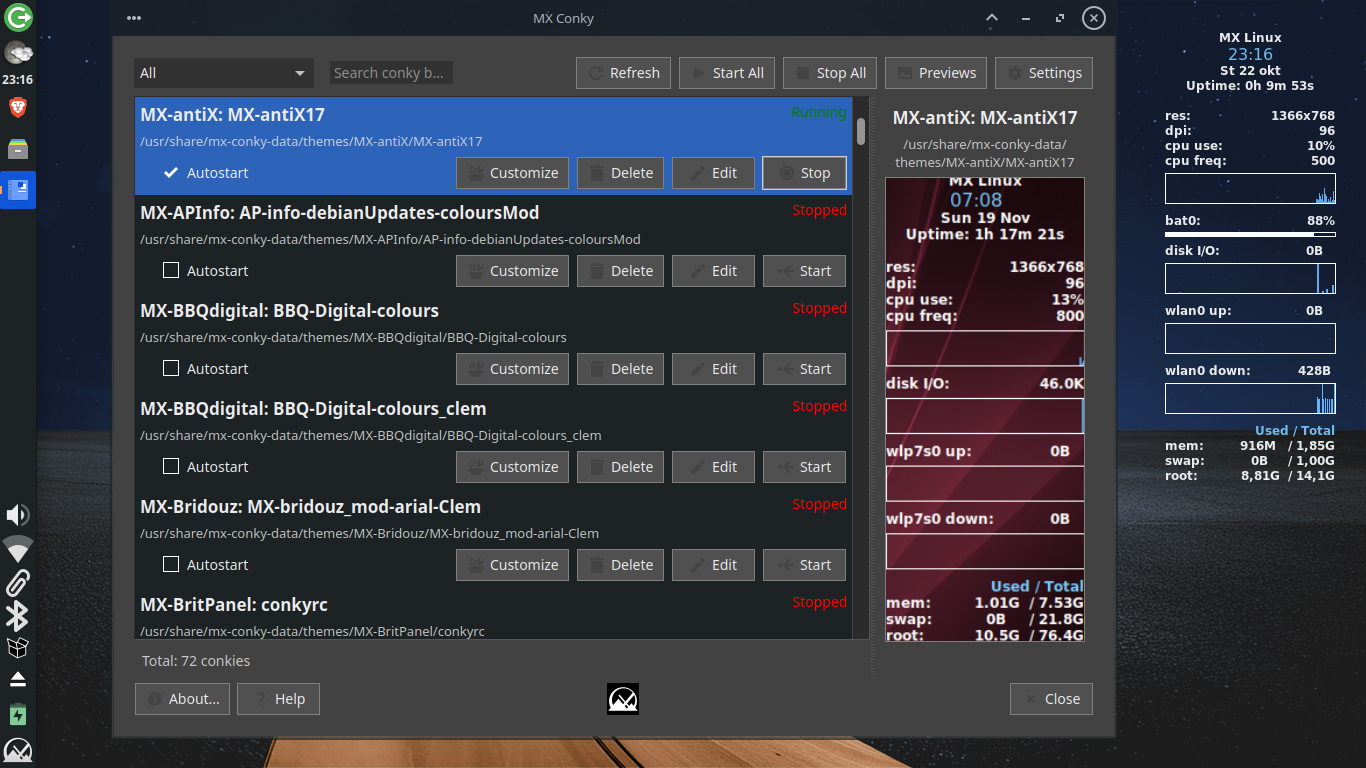The height and width of the screenshot is (768, 1366).
Task: Open the file manager launcher in the panel
Action: [x=18, y=149]
